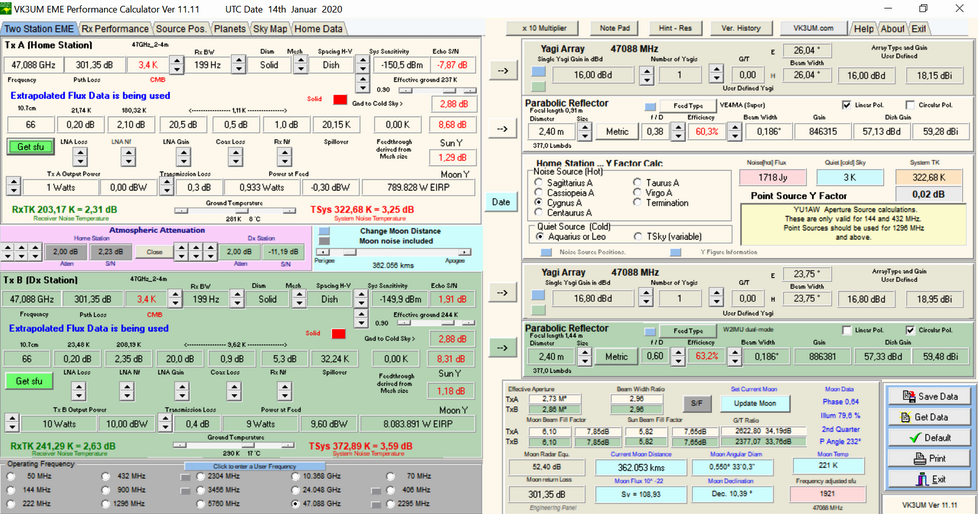The image size is (978, 514).
Task: Open the Planets tab
Action: pos(230,29)
